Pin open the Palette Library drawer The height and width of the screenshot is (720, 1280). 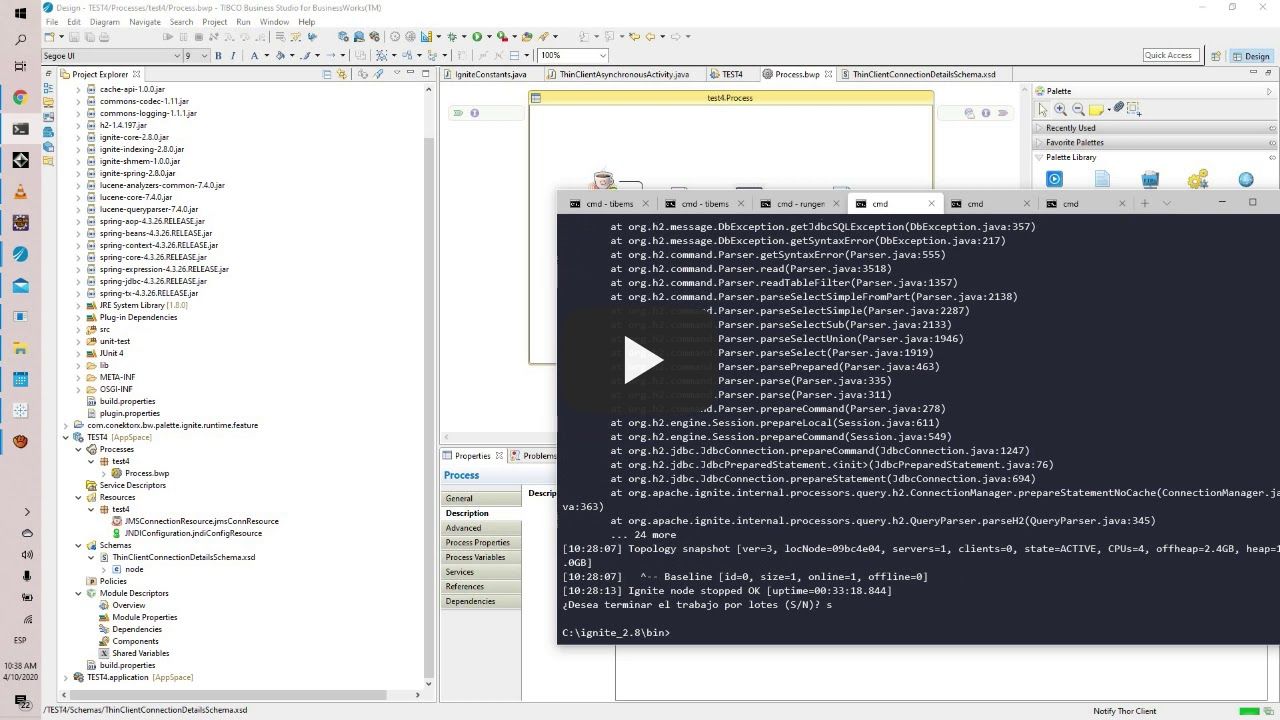(x=1272, y=157)
